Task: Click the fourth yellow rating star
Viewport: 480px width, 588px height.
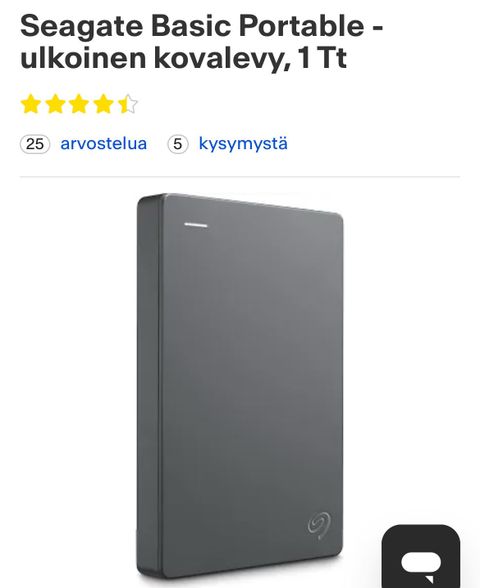Action: tap(104, 104)
